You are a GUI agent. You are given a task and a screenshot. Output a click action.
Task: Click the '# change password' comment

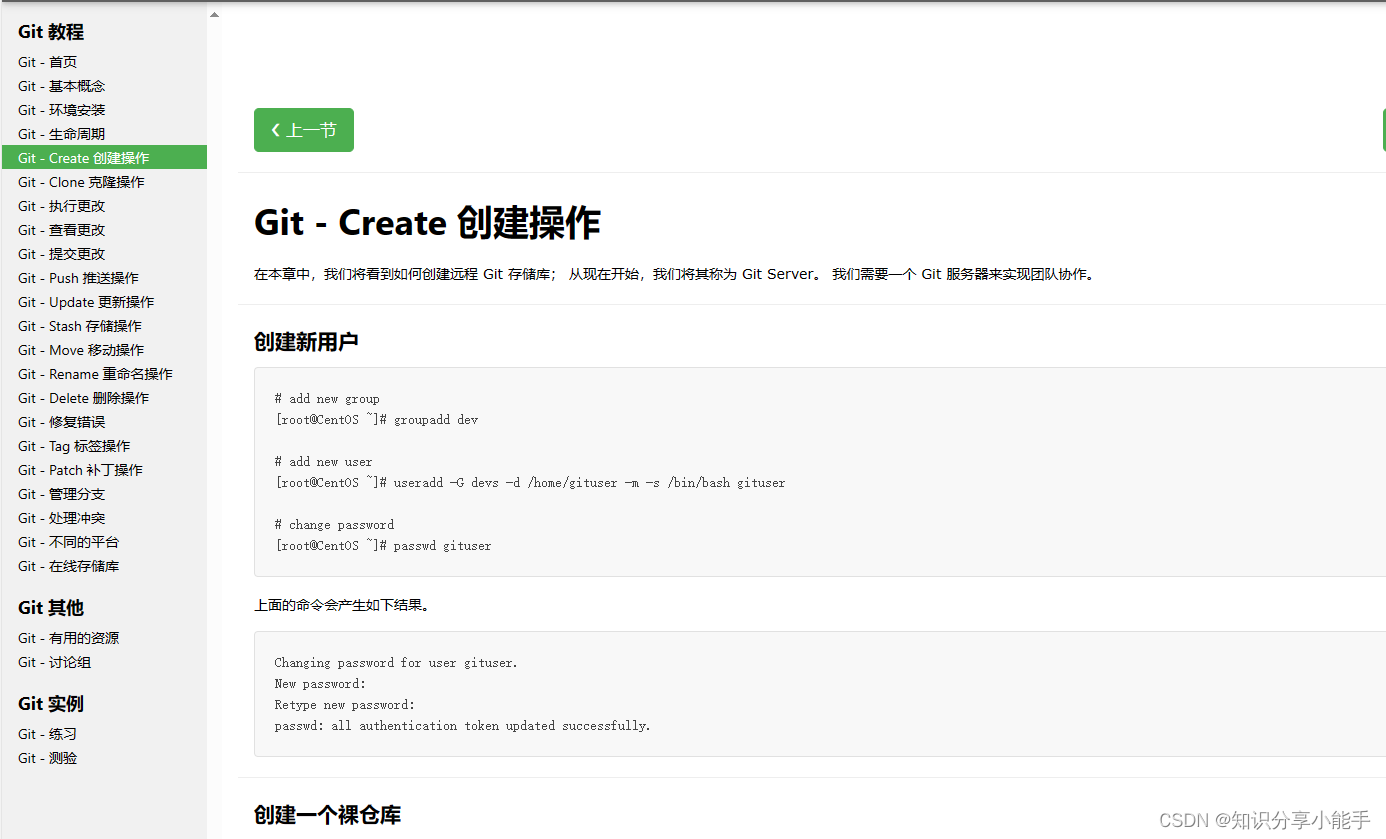click(334, 525)
